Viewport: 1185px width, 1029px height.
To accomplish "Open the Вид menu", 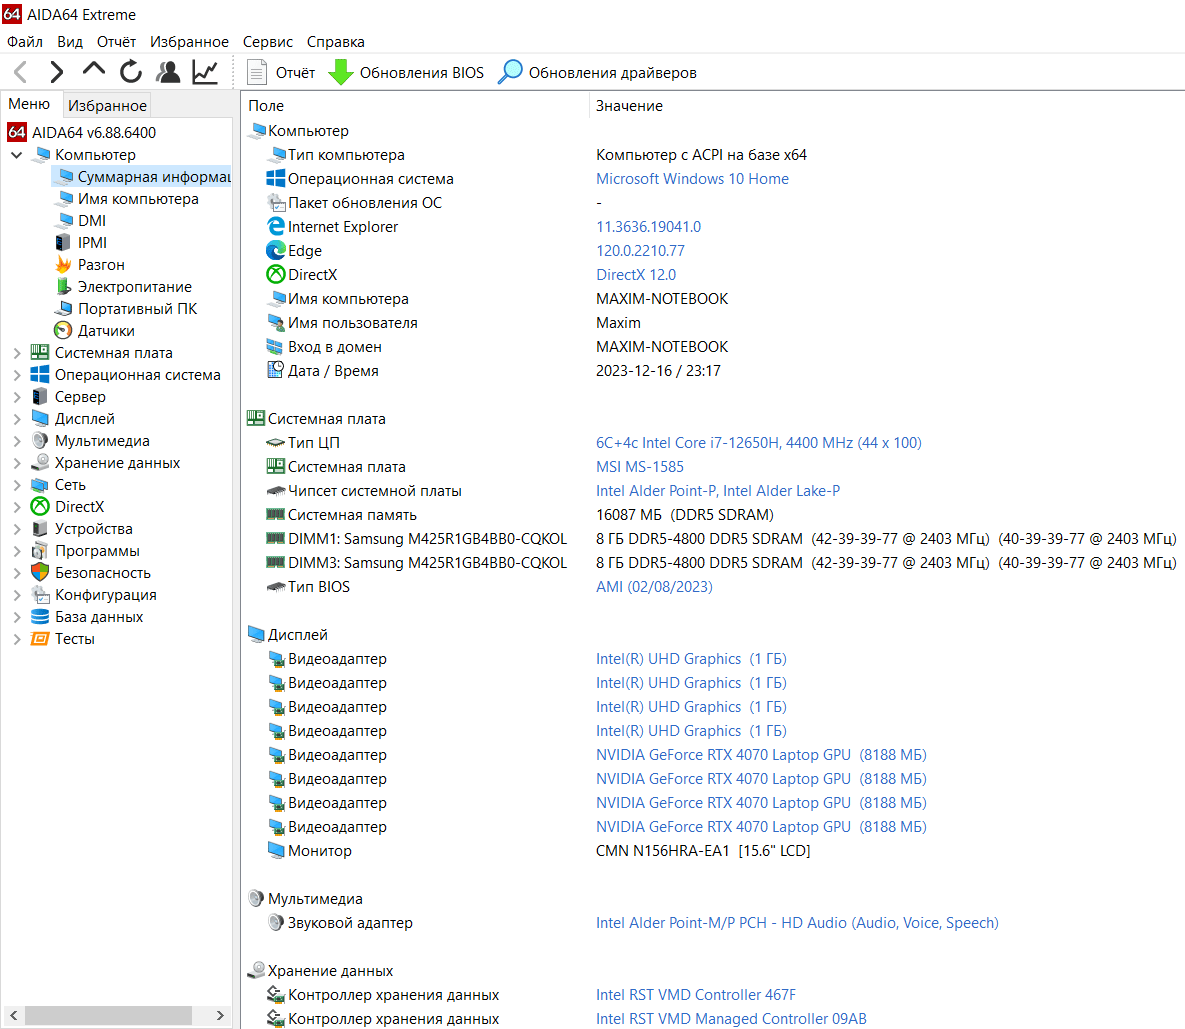I will pos(70,42).
